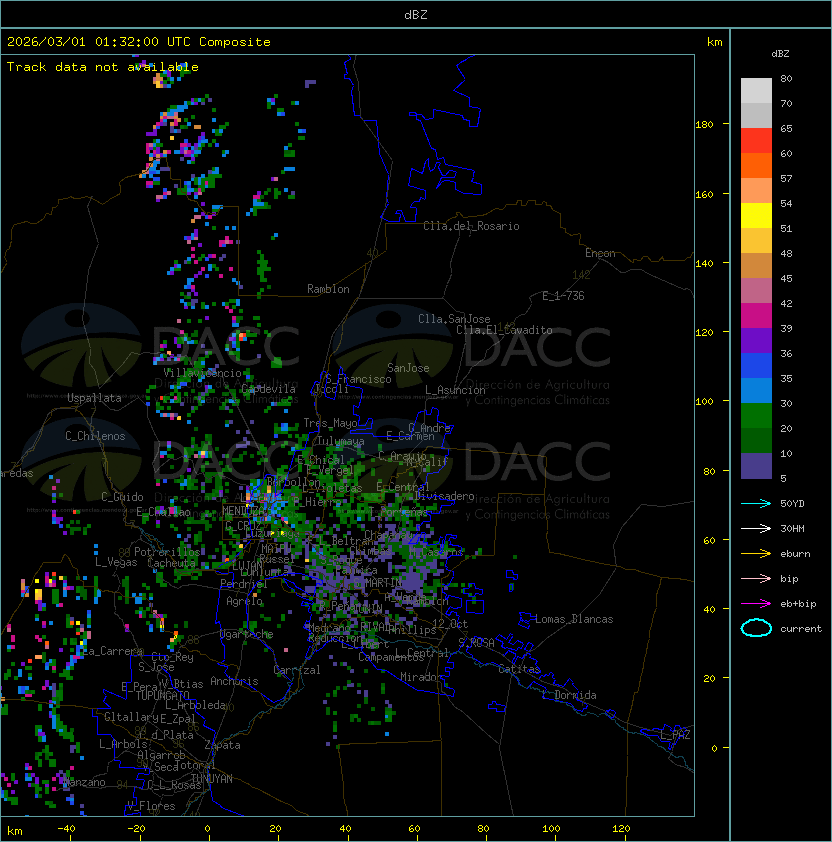Click the 'Clla.El_Cavadito' map label

[x=504, y=330]
